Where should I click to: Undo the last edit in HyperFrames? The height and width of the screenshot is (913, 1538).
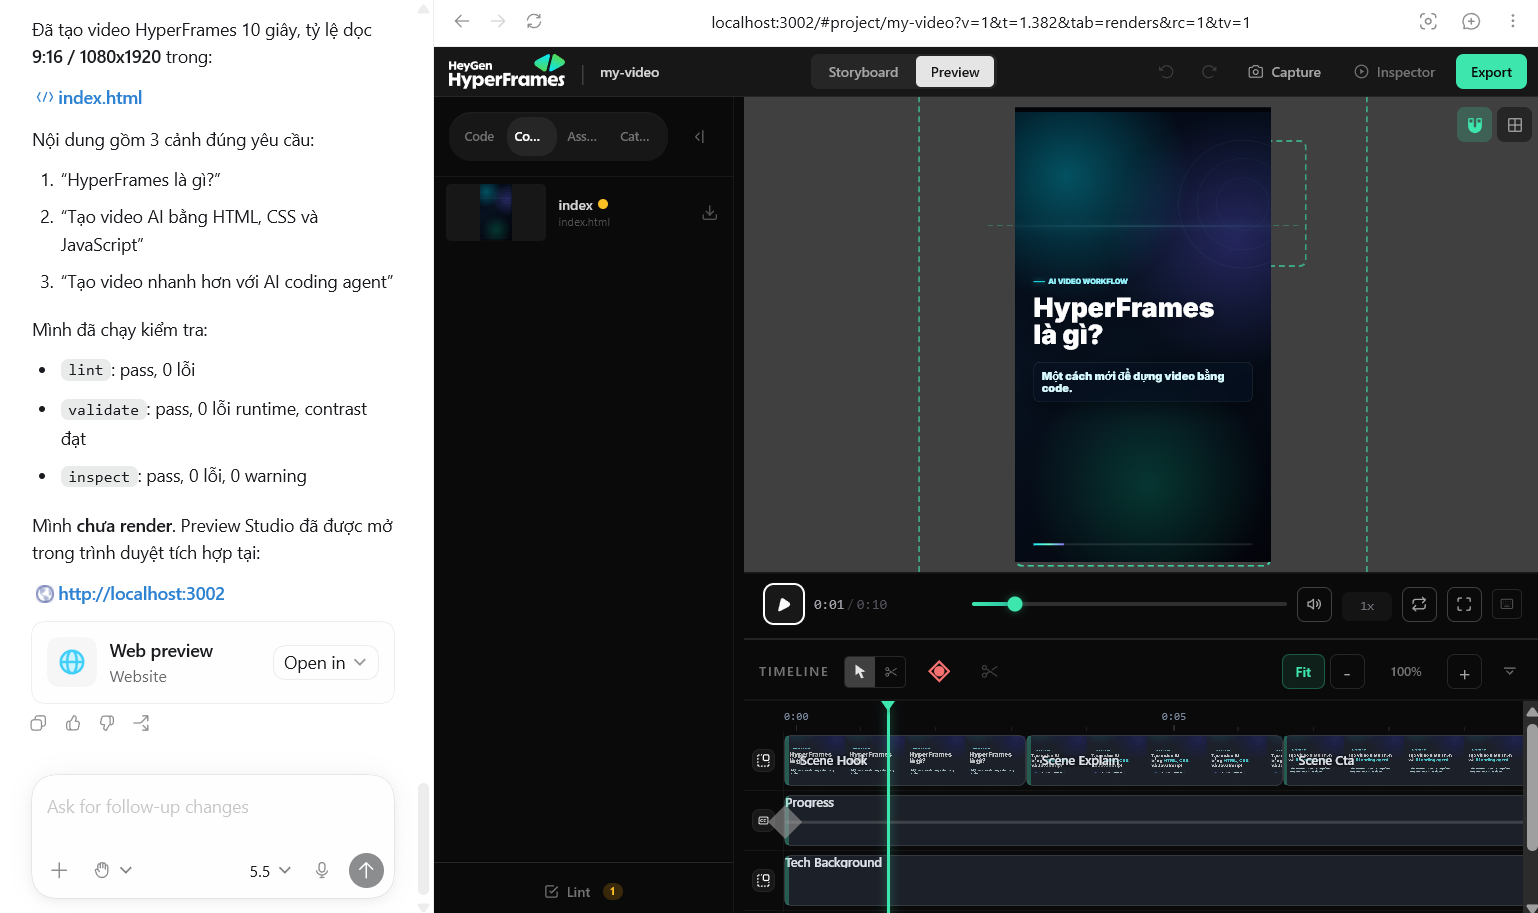(x=1166, y=72)
